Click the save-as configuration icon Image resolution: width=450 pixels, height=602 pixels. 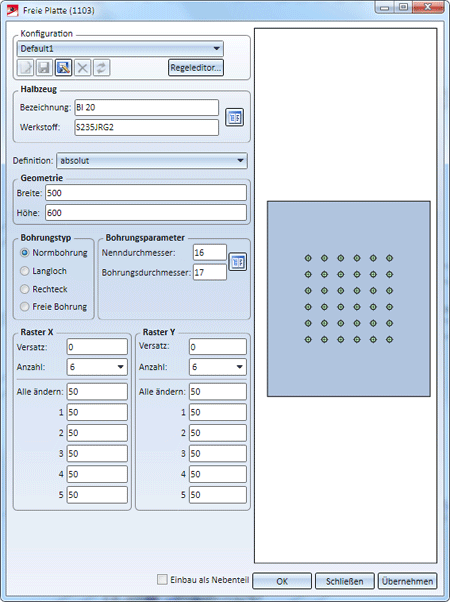click(63, 68)
